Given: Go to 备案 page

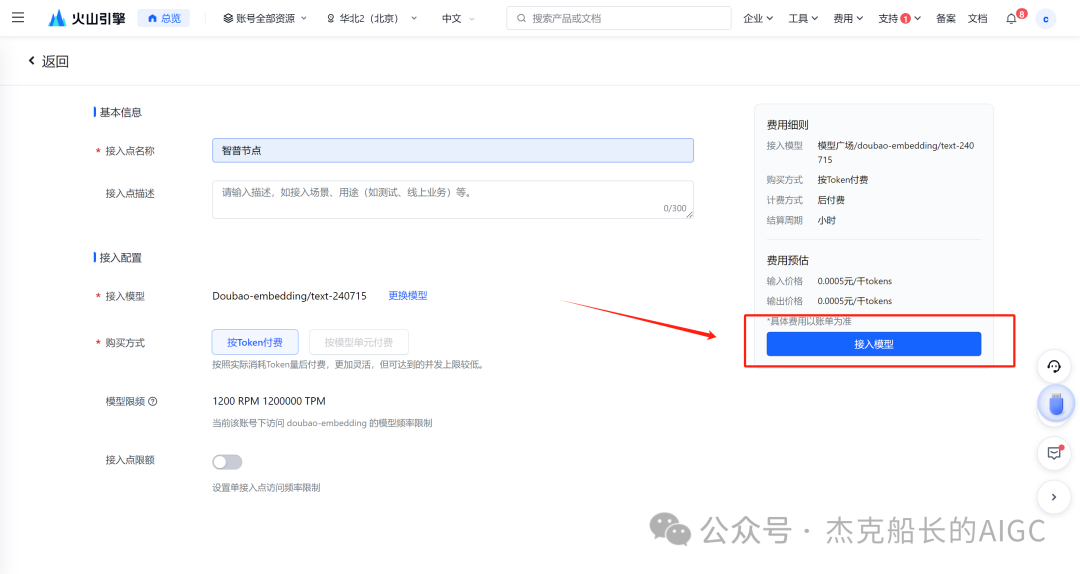Looking at the screenshot, I should pos(946,19).
